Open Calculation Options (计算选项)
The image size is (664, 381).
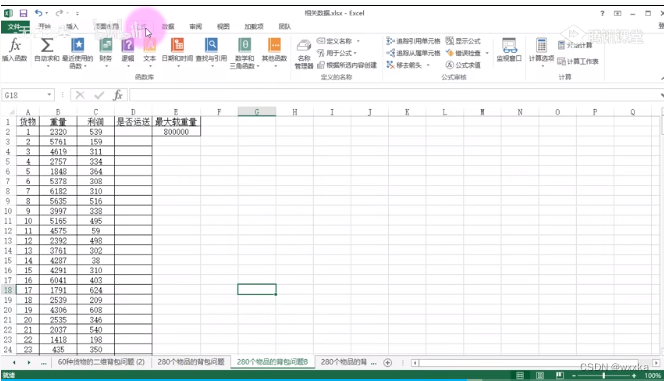(x=541, y=52)
